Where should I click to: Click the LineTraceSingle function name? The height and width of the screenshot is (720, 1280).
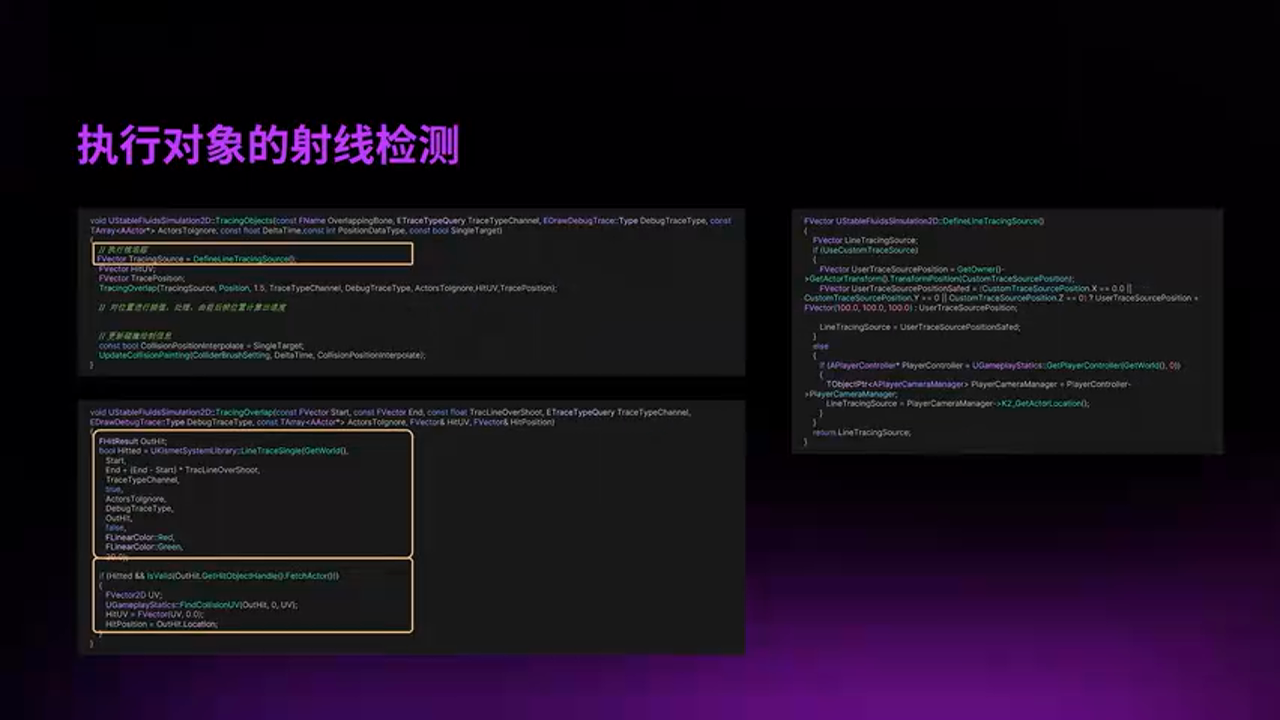pos(272,451)
